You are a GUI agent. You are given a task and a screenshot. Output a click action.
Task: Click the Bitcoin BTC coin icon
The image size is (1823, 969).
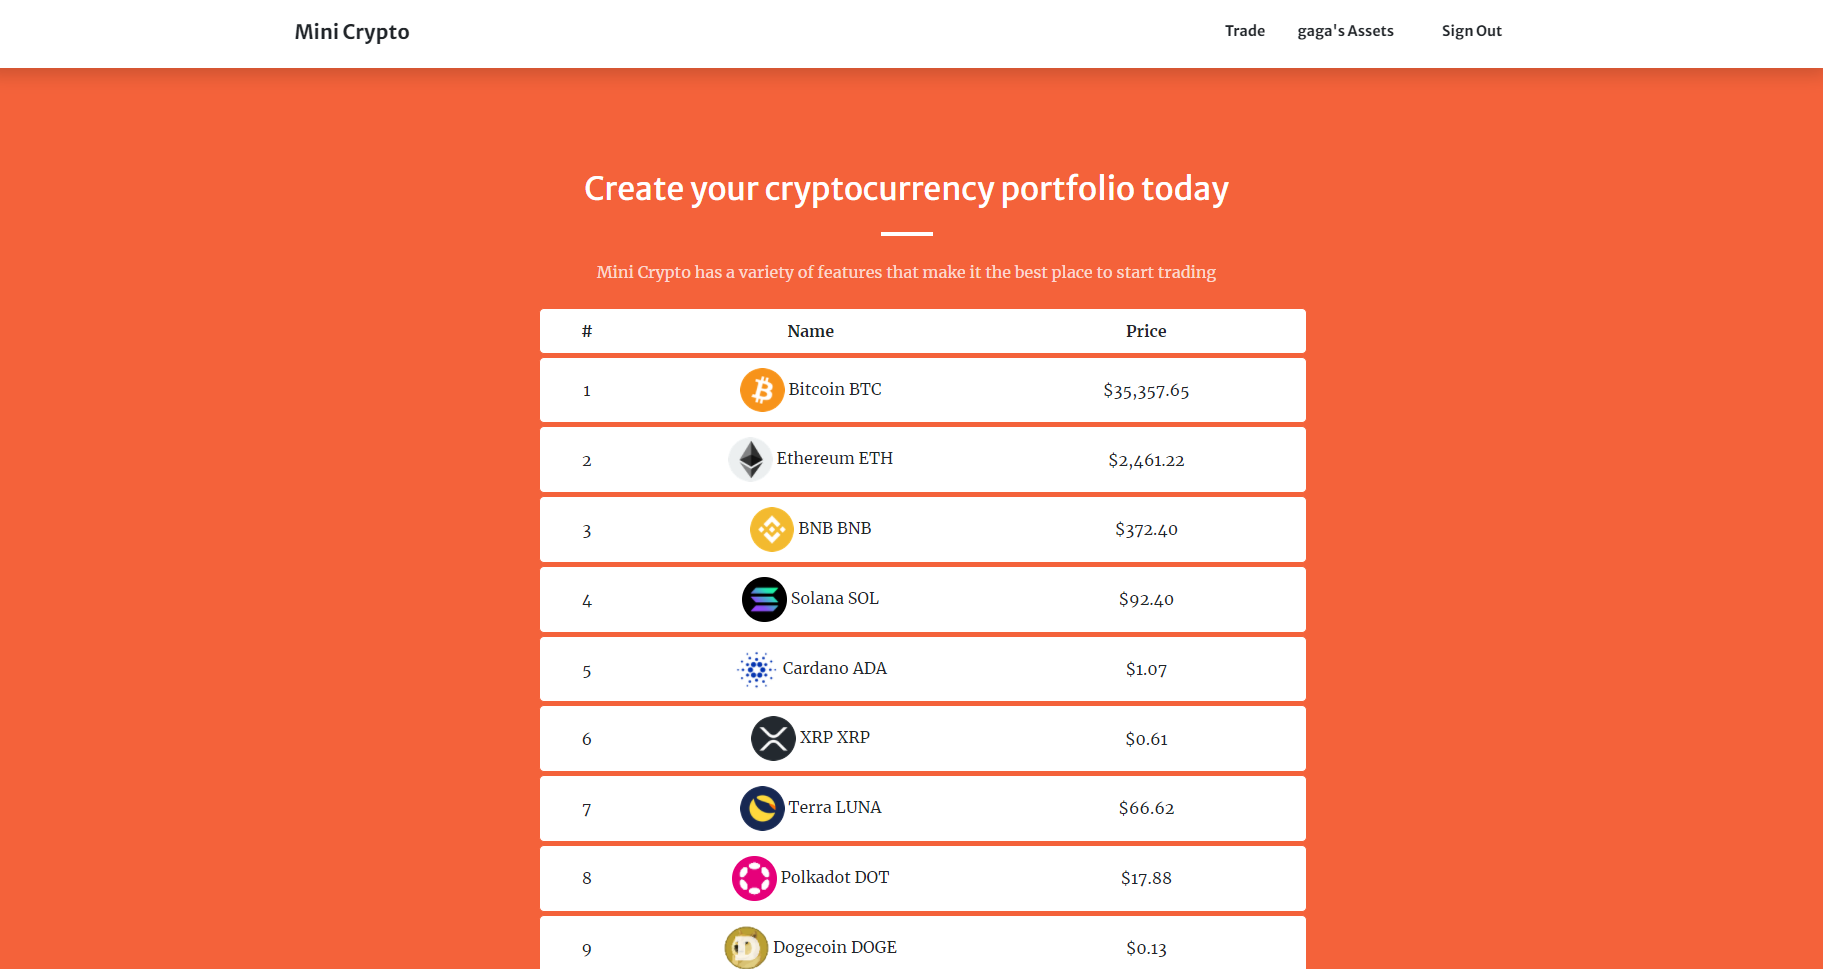[761, 390]
